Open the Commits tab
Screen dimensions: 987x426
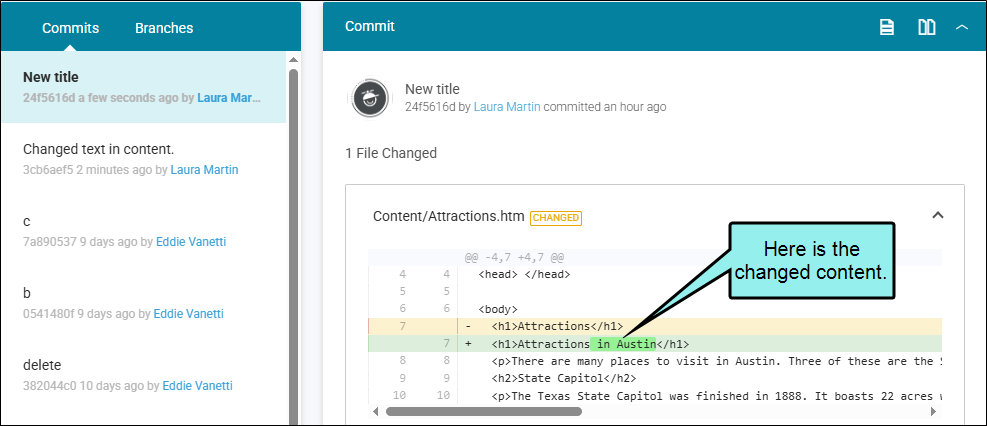click(70, 28)
